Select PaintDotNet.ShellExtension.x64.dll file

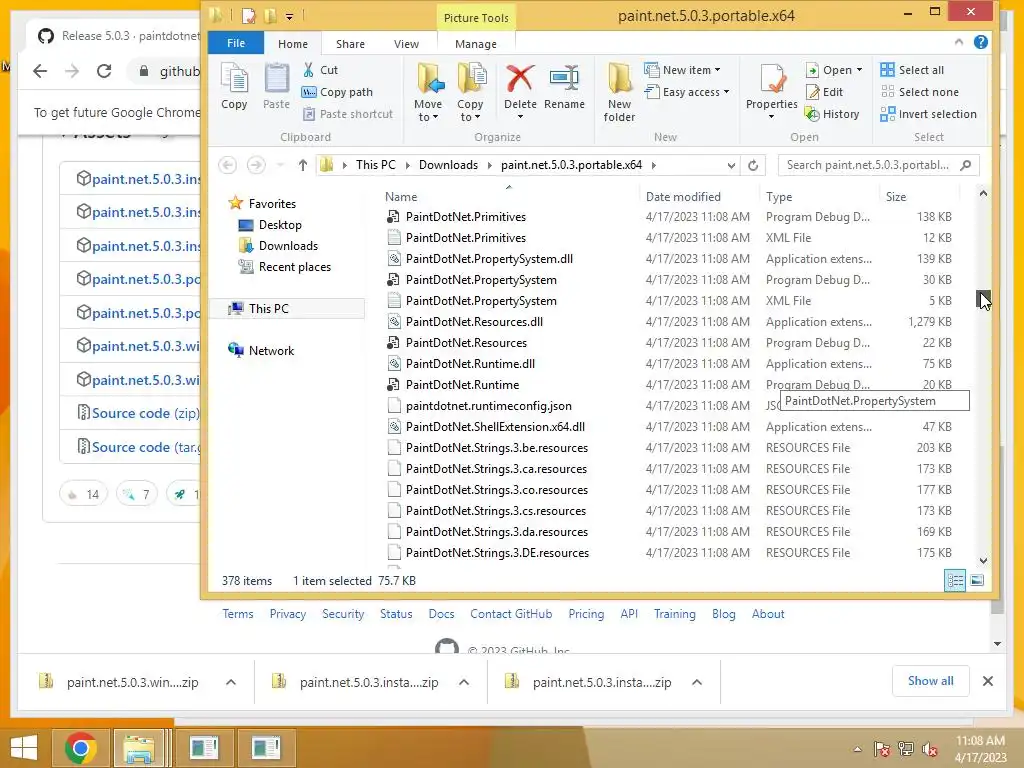495,426
